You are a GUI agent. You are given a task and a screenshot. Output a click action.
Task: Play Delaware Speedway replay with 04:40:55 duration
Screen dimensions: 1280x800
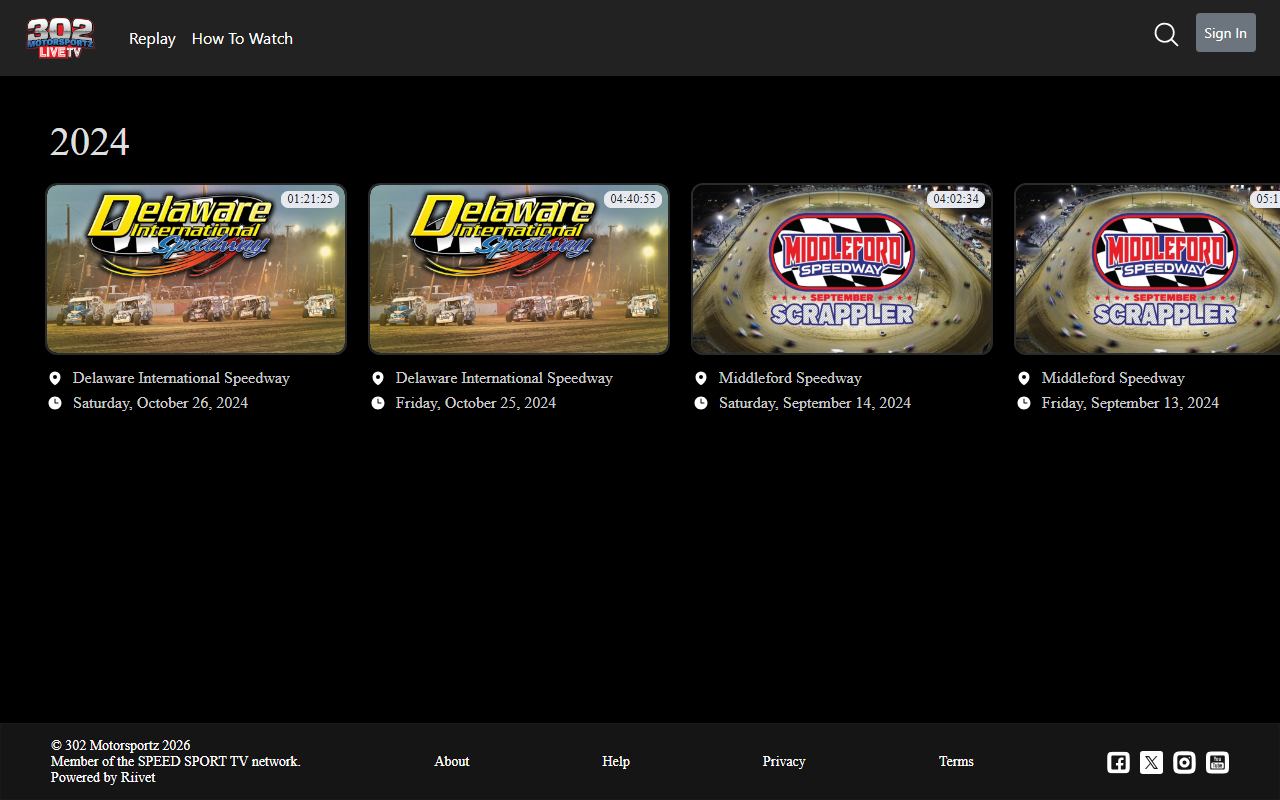pos(519,269)
